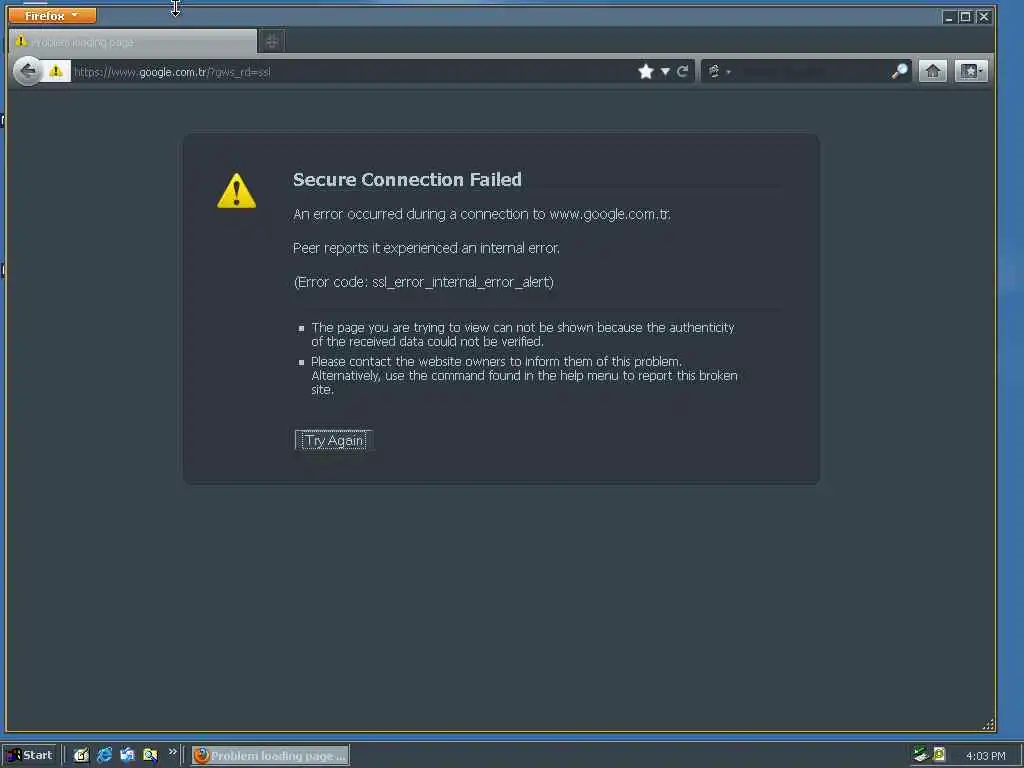1024x768 pixels.
Task: Click the error code ssl_error_internal_error_alert text
Action: click(423, 282)
